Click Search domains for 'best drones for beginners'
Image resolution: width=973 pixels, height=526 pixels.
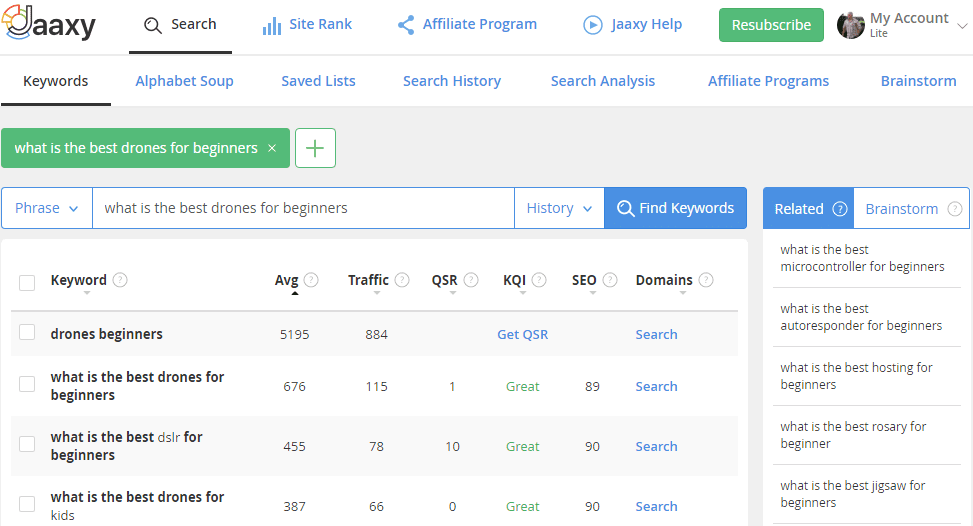pyautogui.click(x=656, y=386)
